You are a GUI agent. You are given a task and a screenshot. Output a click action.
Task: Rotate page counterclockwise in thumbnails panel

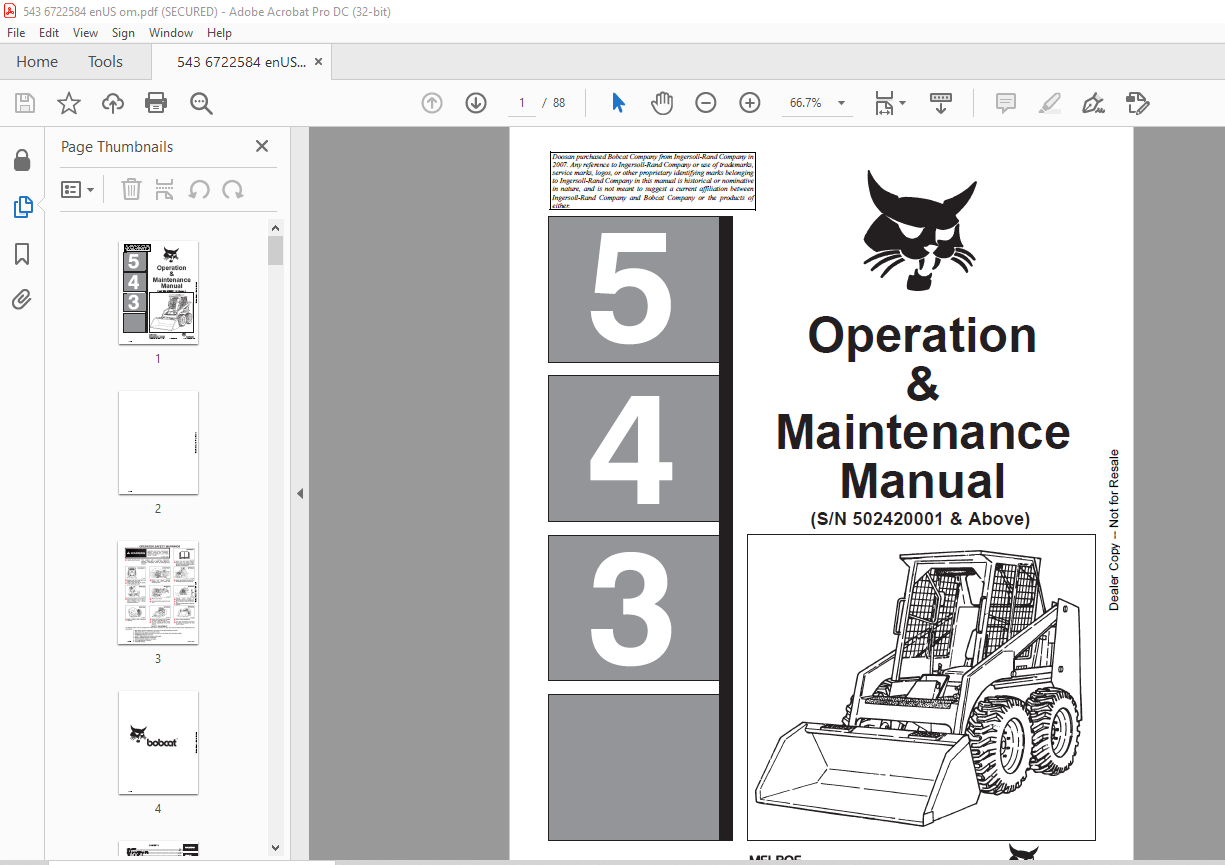(x=199, y=189)
